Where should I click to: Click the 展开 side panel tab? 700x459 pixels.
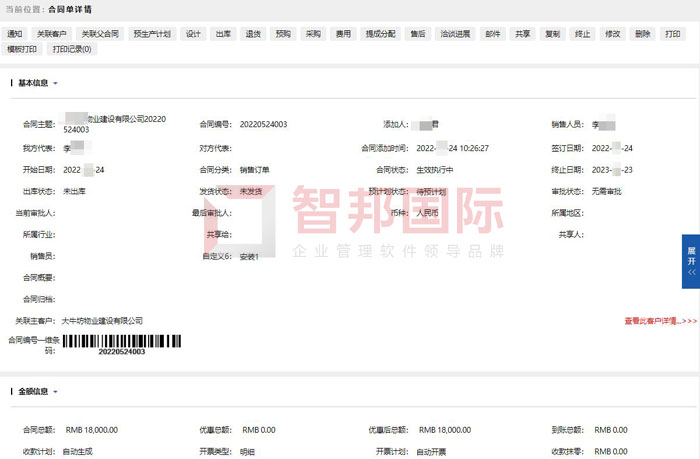(690, 262)
